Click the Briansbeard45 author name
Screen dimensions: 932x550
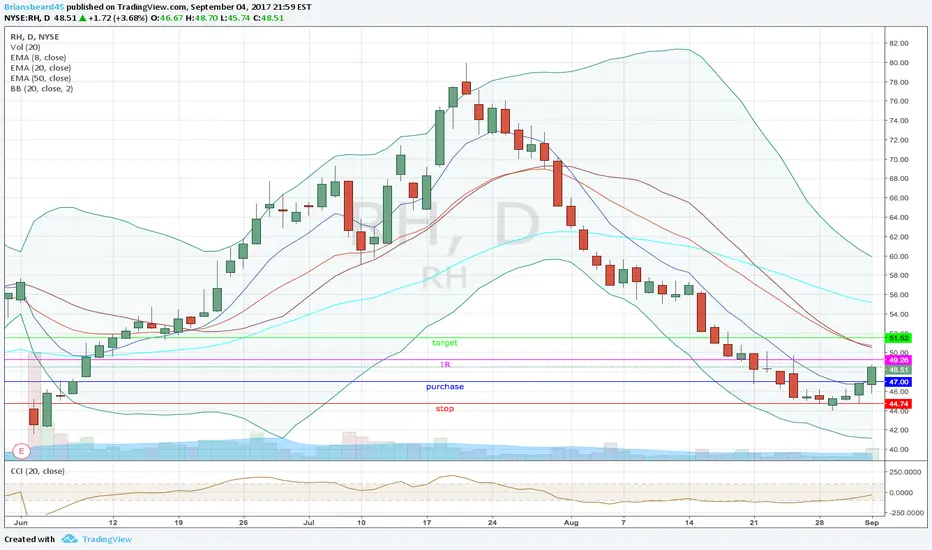34,7
